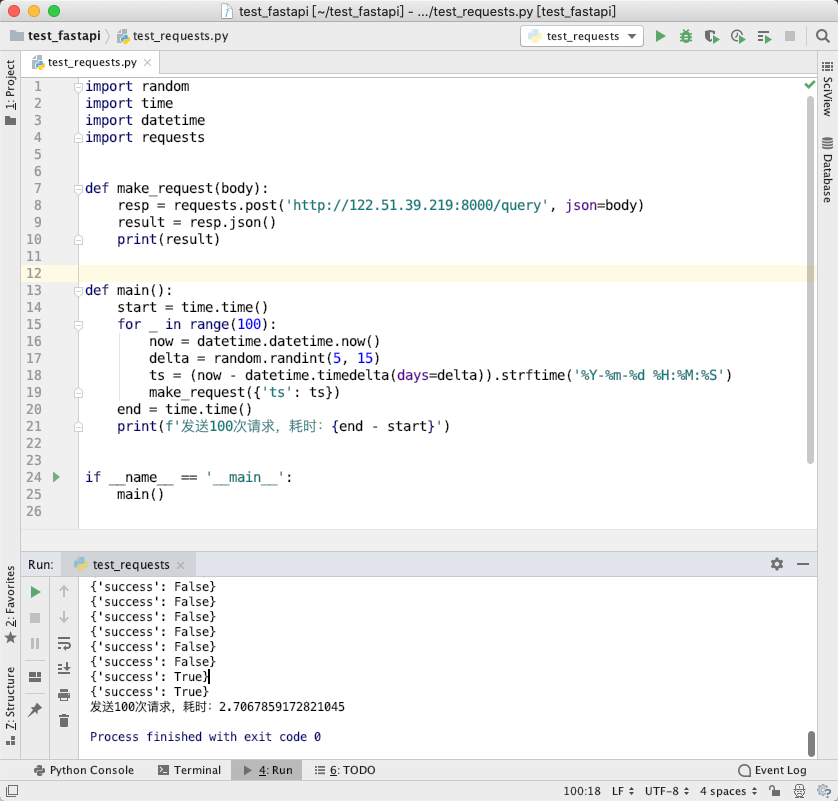838x801 pixels.
Task: Open the Event Log
Action: click(x=772, y=770)
